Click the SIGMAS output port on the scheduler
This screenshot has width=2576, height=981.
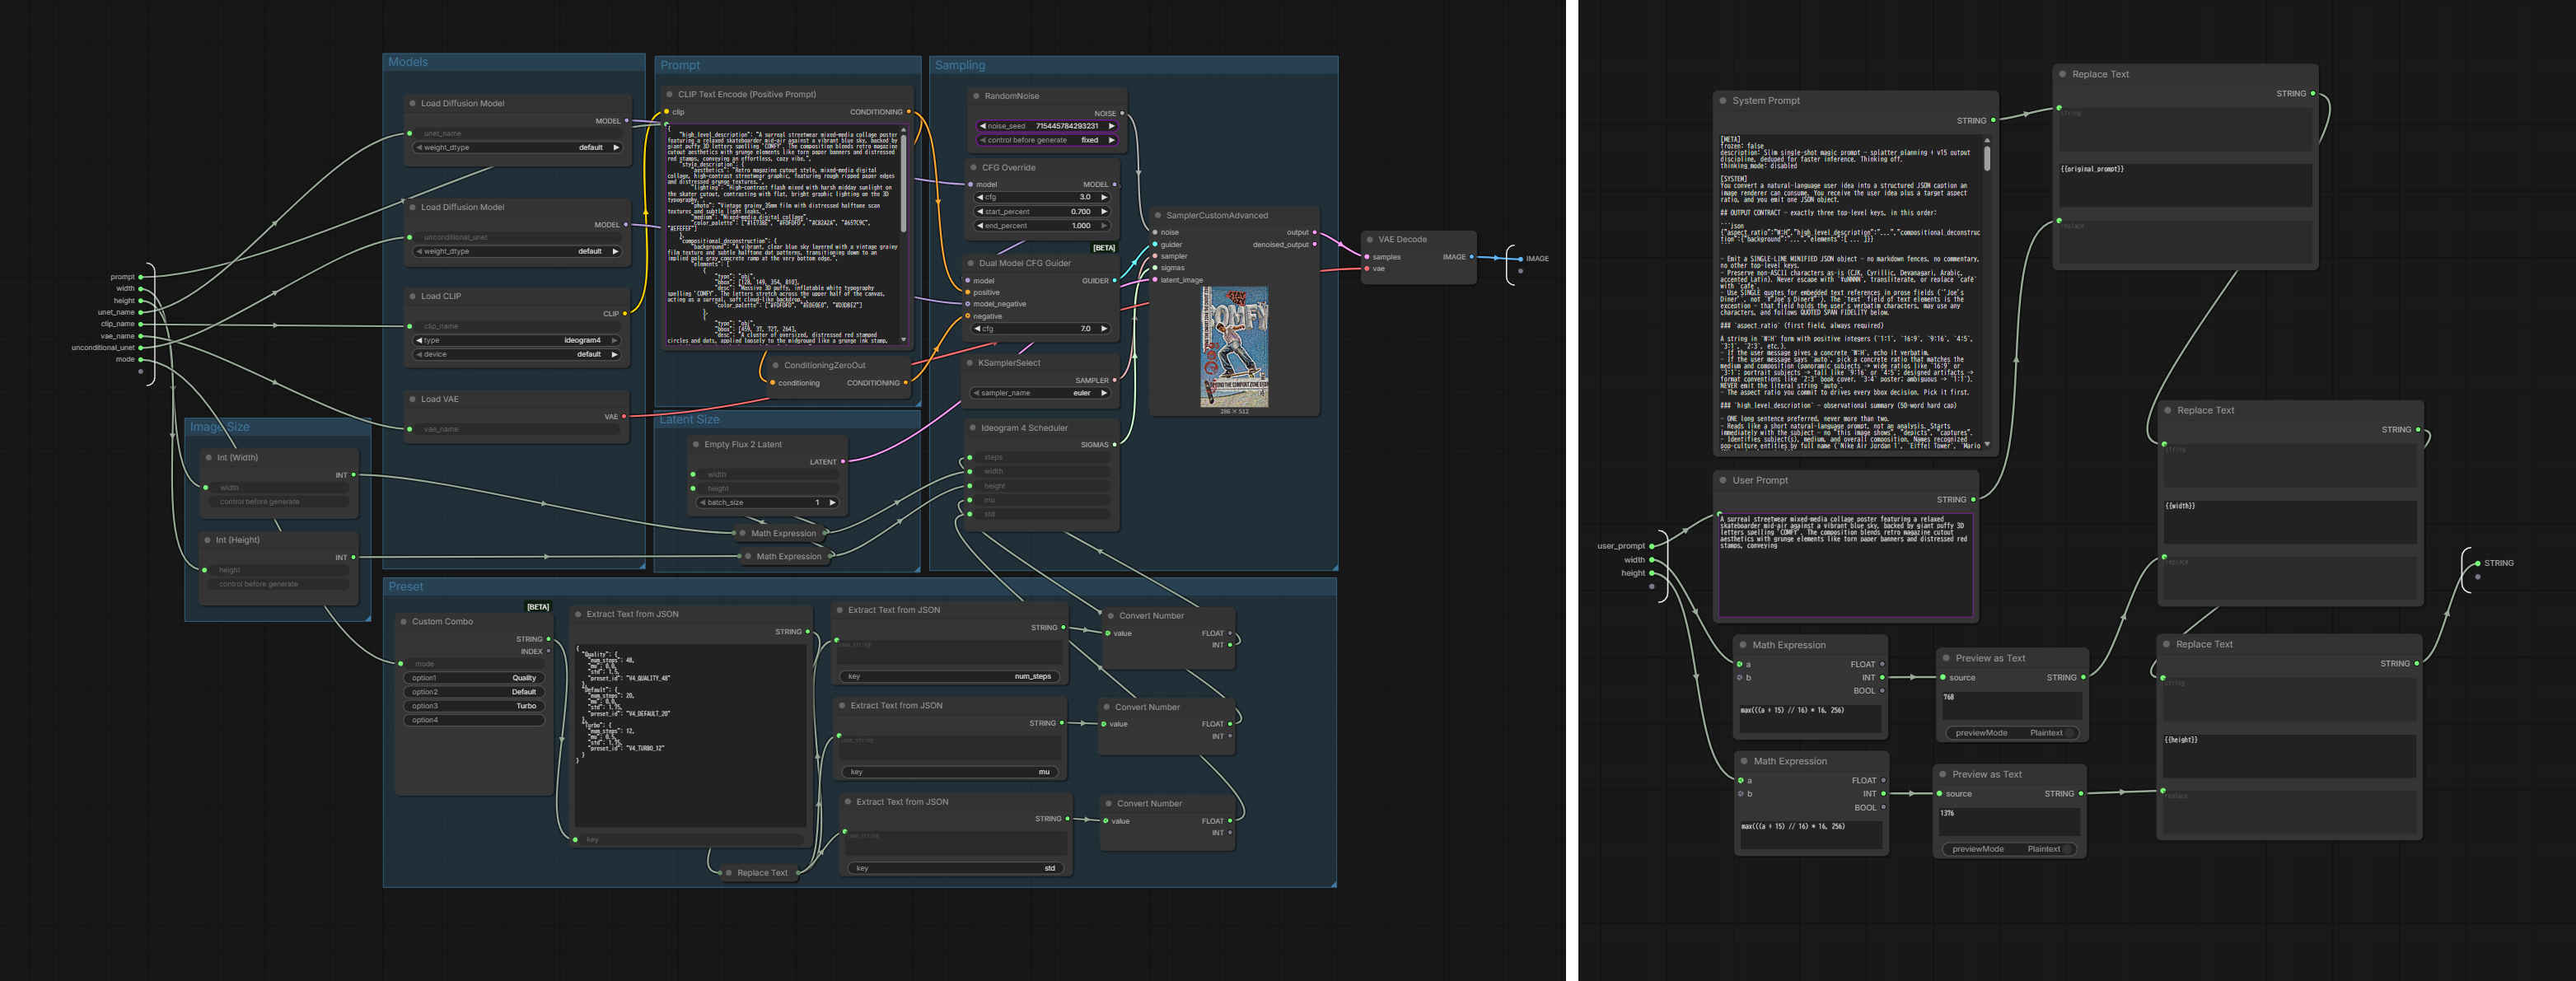1115,445
